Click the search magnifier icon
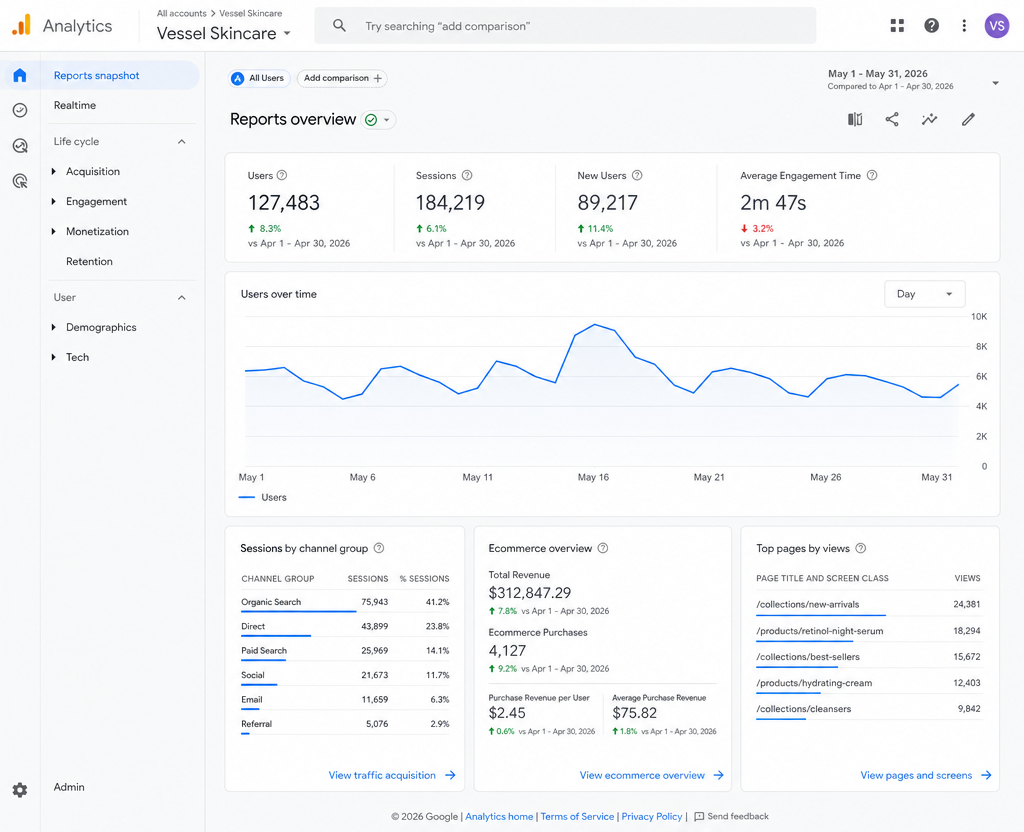Viewport: 1024px width, 832px height. (339, 25)
